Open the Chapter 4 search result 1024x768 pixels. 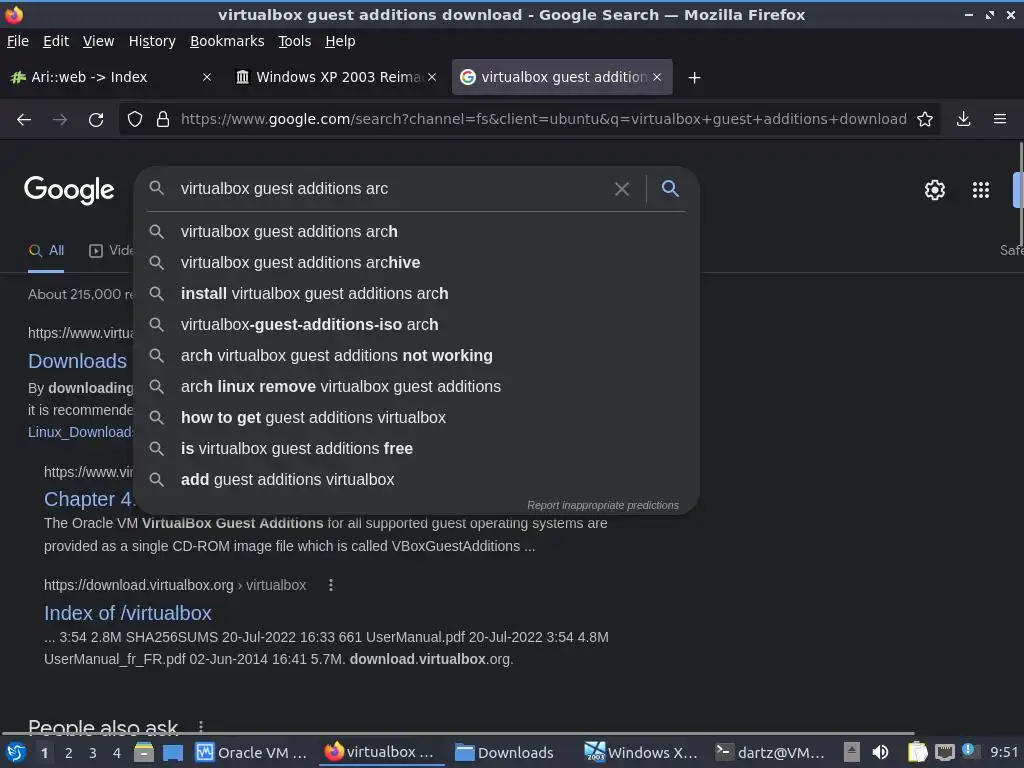pyautogui.click(x=89, y=499)
